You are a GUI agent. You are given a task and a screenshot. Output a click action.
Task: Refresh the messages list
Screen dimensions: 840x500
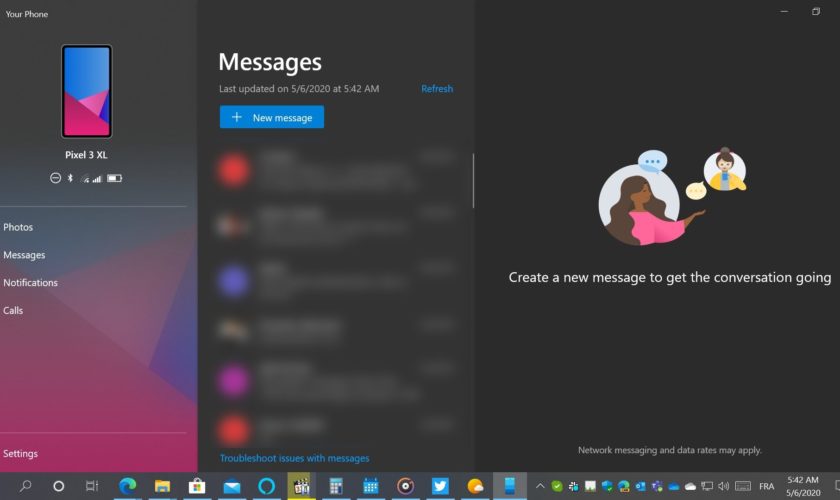437,89
